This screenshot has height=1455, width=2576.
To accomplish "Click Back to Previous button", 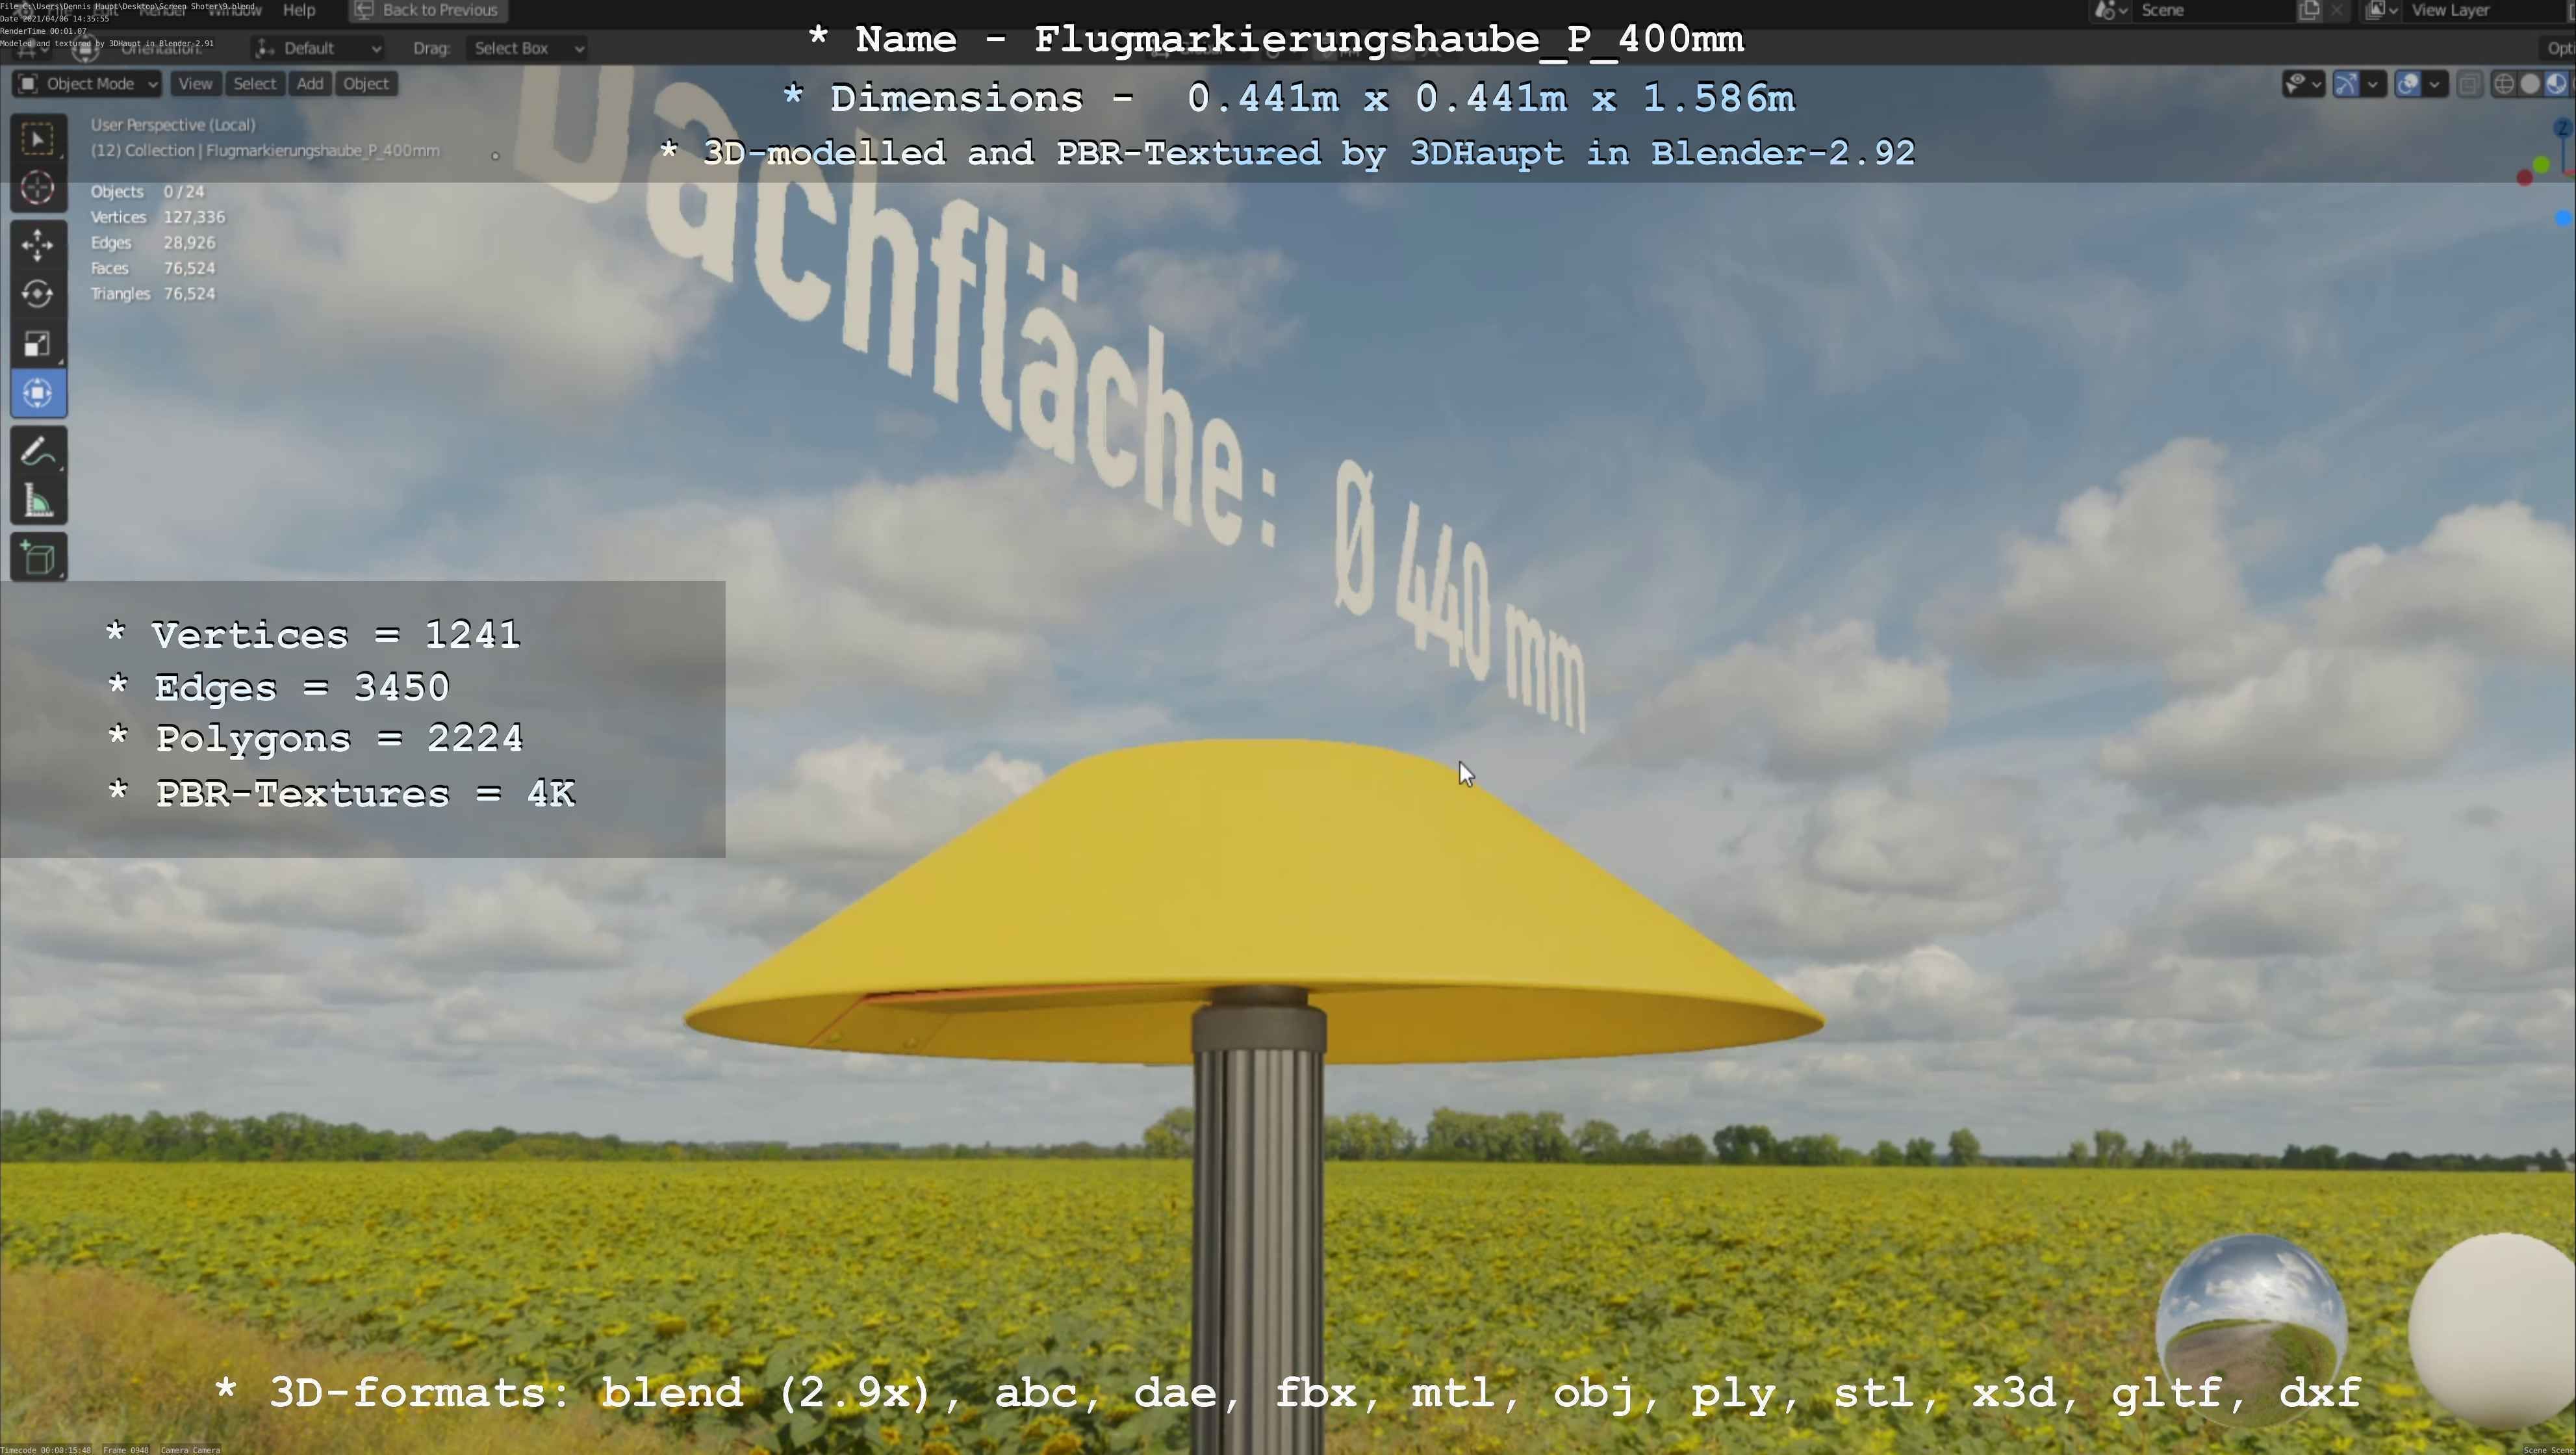I will point(428,10).
